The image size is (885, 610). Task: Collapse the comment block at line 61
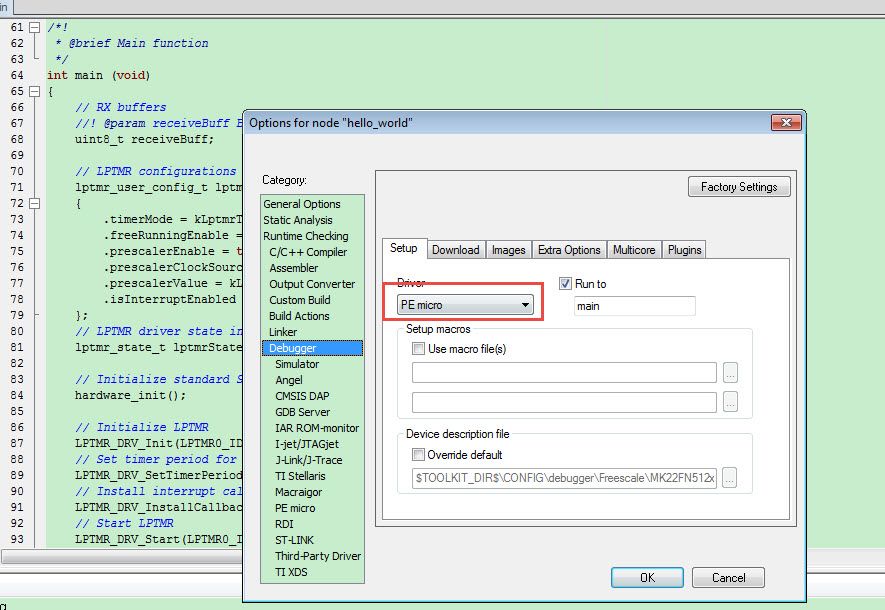point(34,27)
